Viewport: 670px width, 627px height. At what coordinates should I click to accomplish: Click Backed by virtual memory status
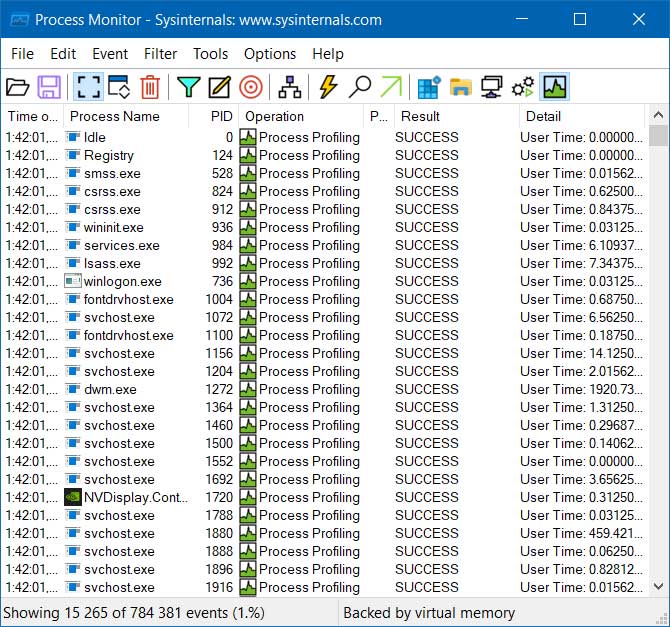tap(429, 613)
